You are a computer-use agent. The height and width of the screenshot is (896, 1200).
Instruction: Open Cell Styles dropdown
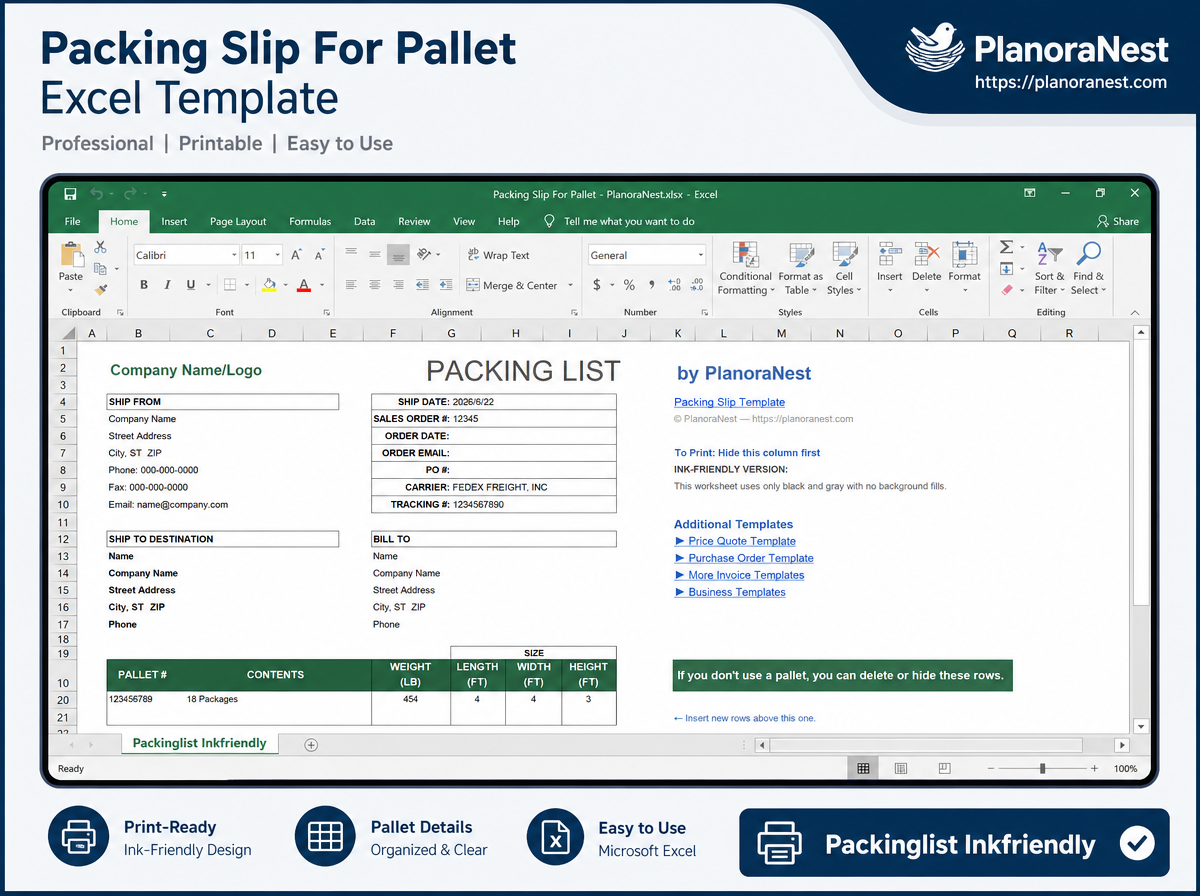845,268
